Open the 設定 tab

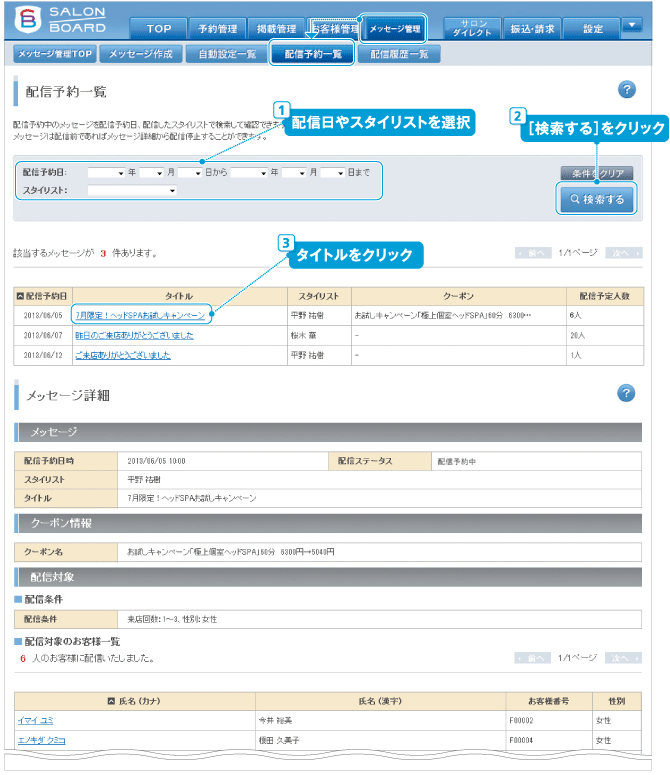coord(593,30)
